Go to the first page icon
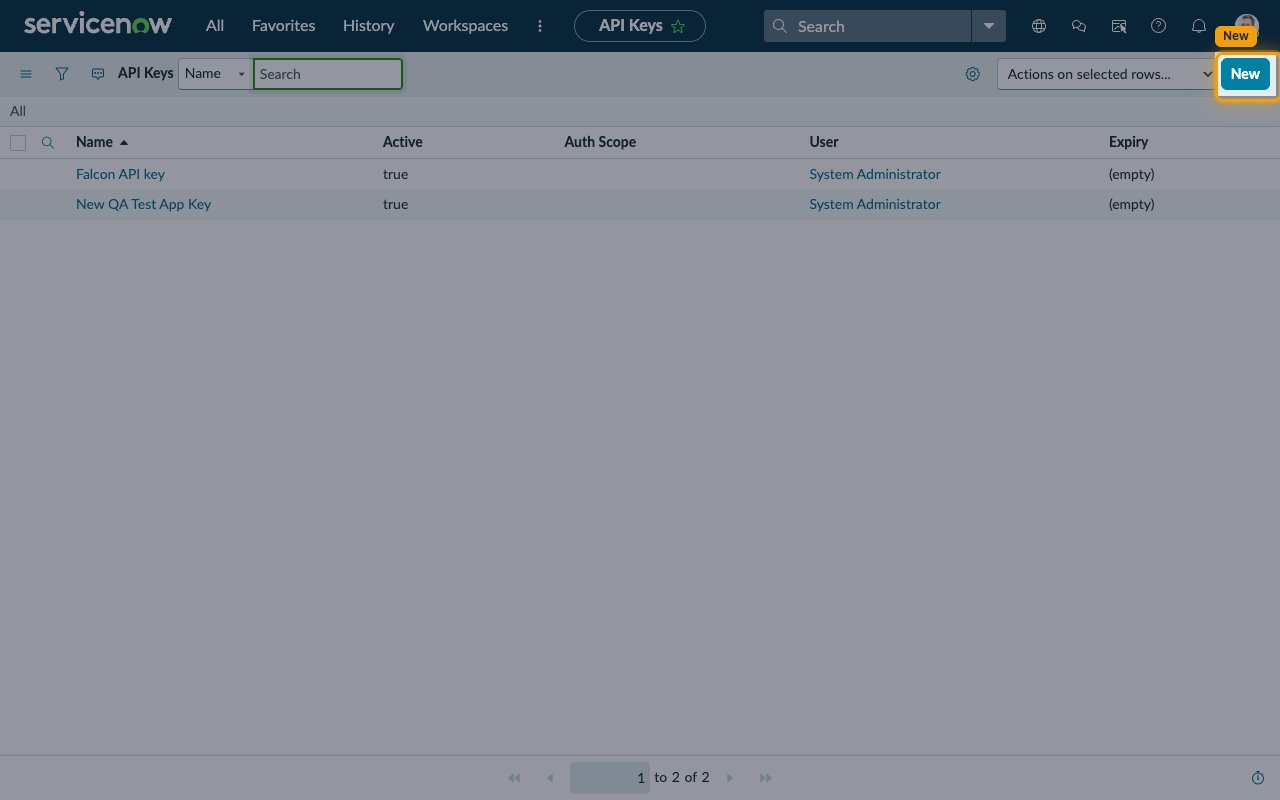Screen dimensions: 1280x800 click(514, 778)
